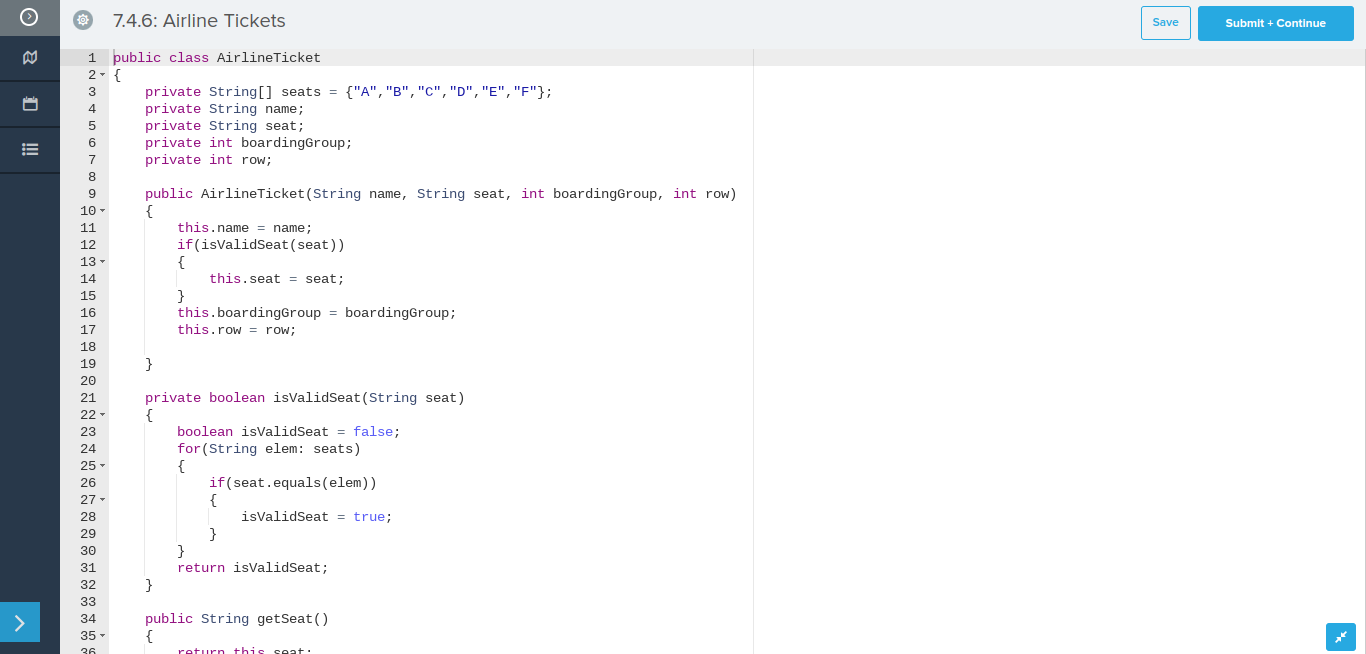Expand the sidebar using the blue chevron
The width and height of the screenshot is (1366, 654).
[x=20, y=622]
